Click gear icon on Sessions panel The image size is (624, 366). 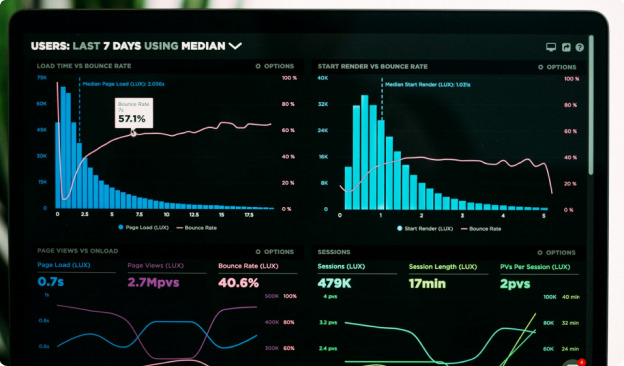[540, 253]
